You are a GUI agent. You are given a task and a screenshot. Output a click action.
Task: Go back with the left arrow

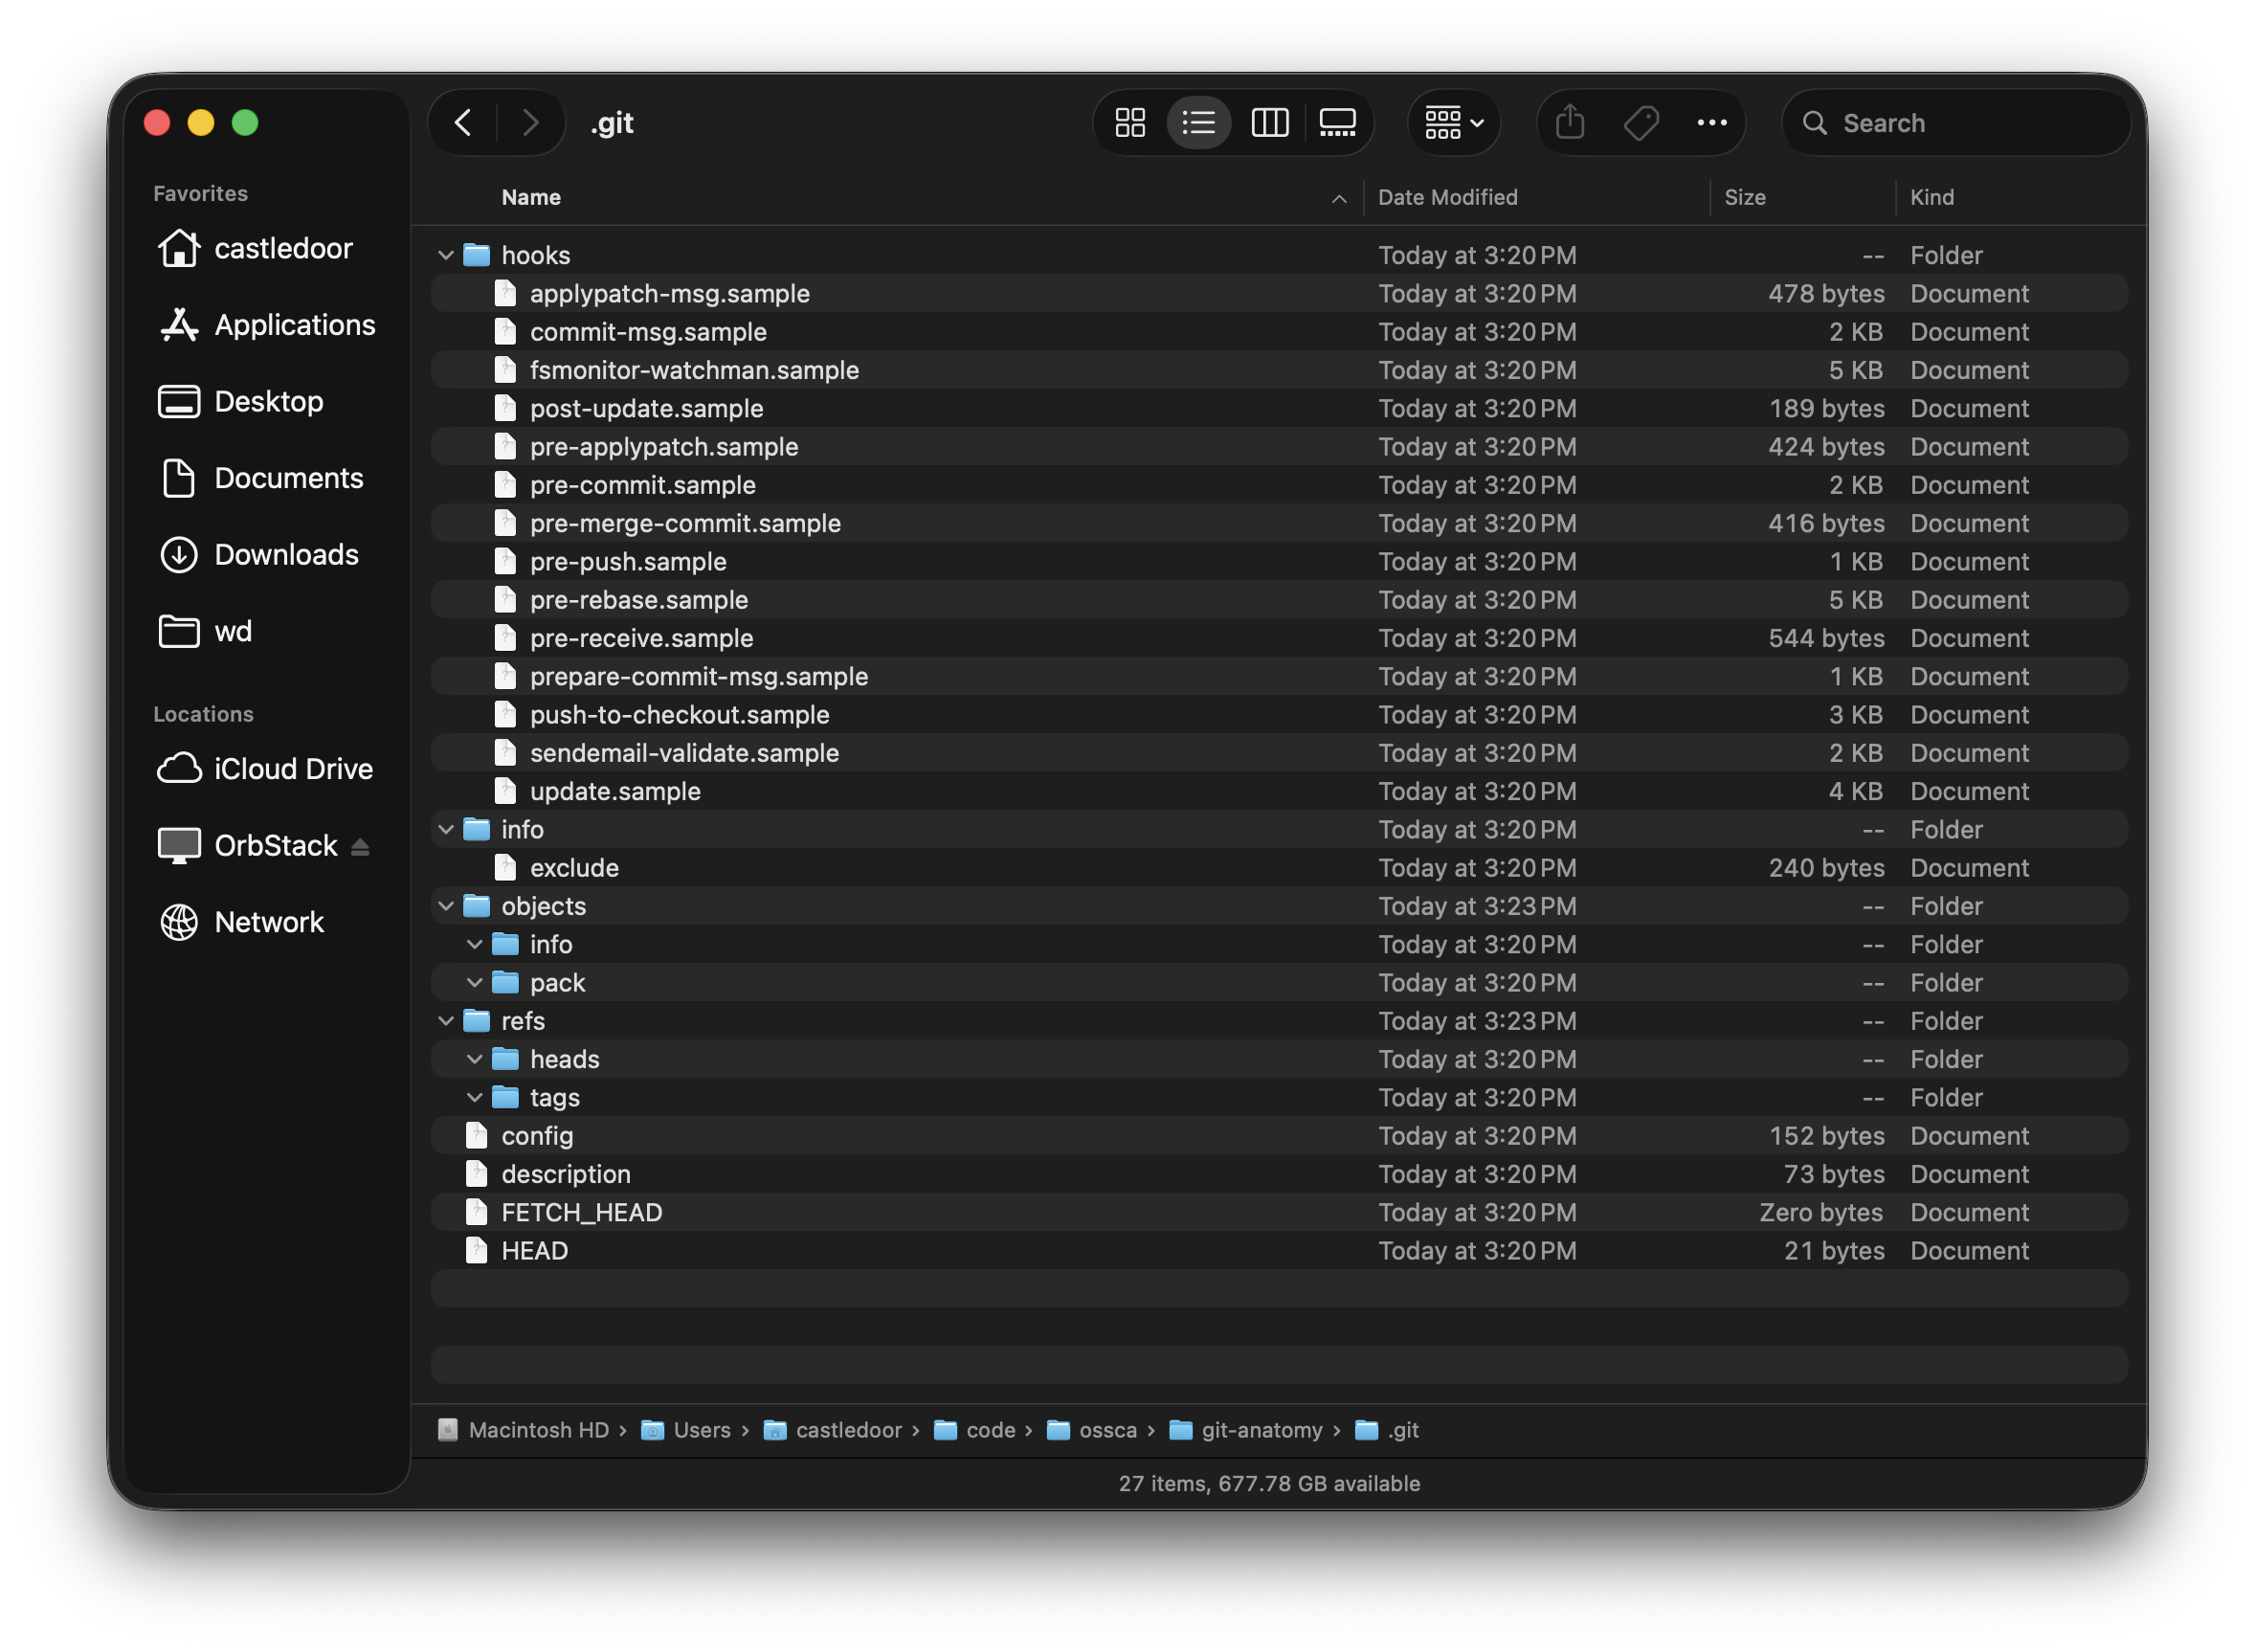463,123
